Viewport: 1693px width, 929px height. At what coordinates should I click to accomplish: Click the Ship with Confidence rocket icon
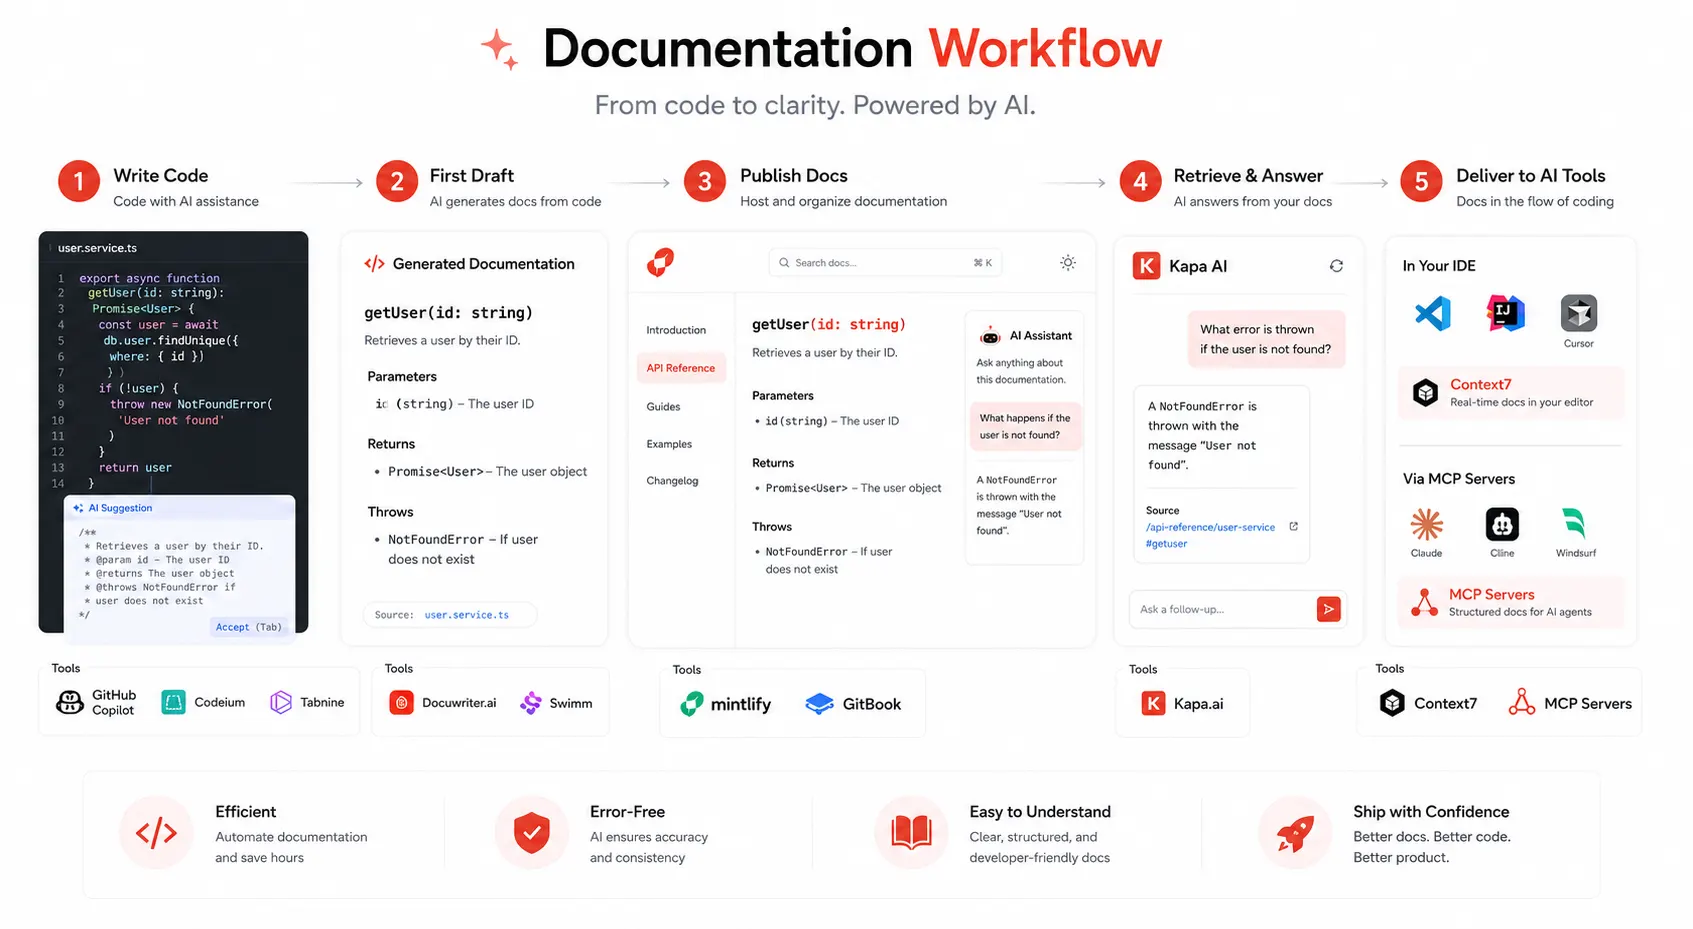point(1295,833)
